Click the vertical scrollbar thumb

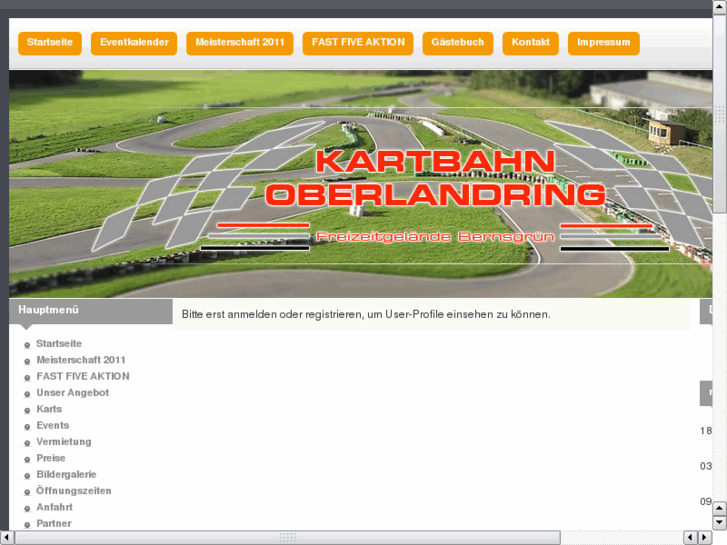coord(719,114)
